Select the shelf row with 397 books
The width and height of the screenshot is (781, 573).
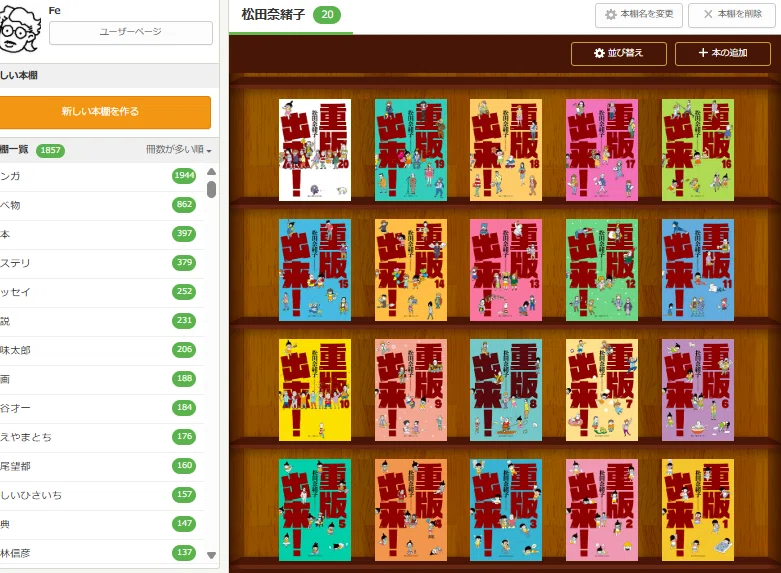[x=102, y=234]
